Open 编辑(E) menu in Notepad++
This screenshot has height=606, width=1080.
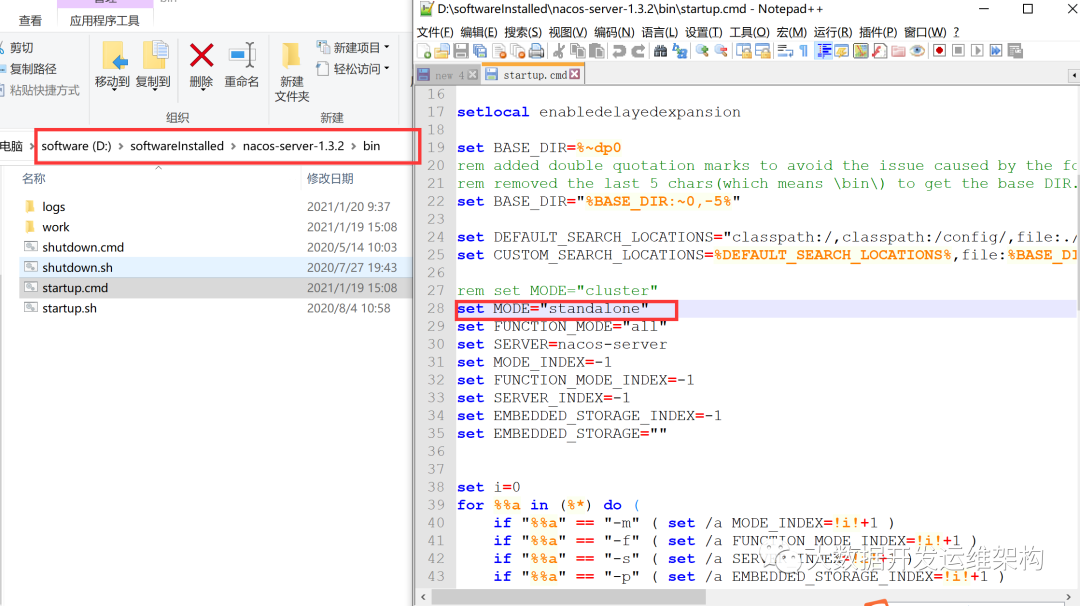coord(479,32)
